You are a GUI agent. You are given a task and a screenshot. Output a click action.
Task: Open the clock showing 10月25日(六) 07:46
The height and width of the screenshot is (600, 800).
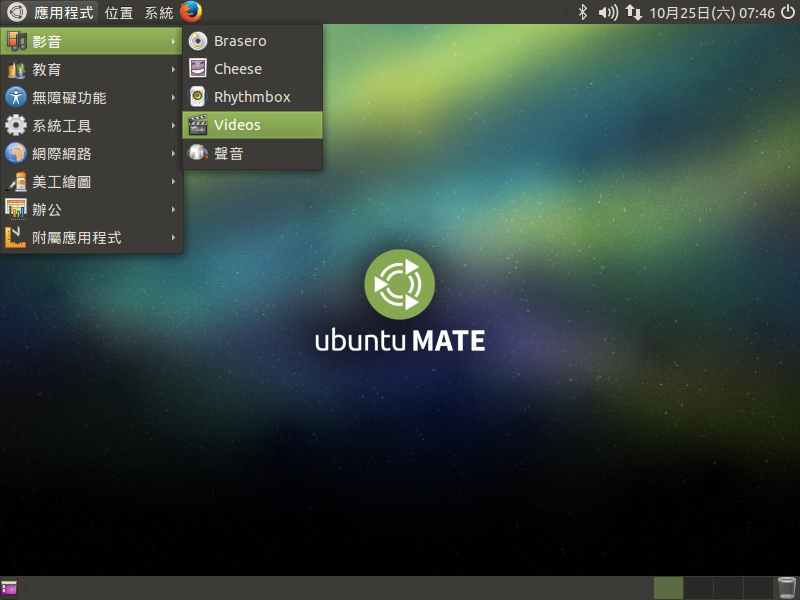pos(712,13)
